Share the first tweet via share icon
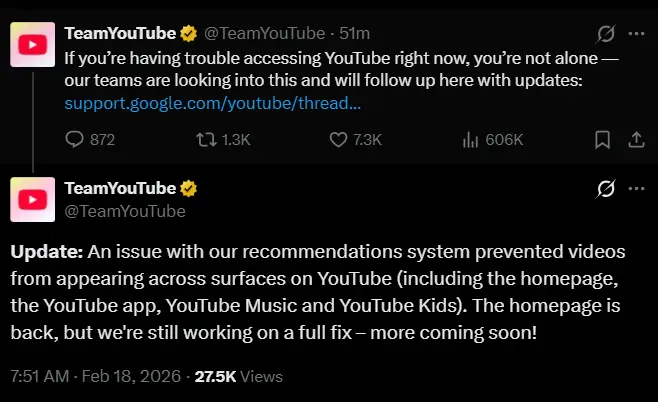This screenshot has height=402, width=658. [x=636, y=140]
